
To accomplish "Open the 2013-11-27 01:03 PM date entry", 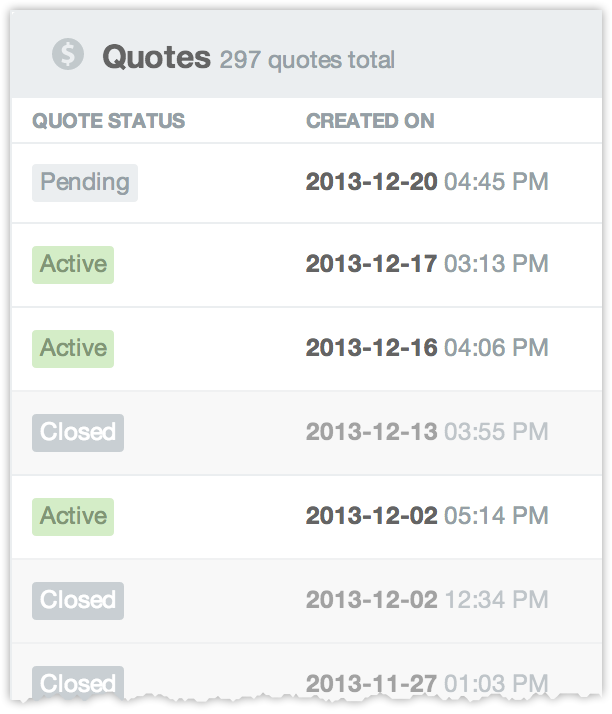I will 427,683.
